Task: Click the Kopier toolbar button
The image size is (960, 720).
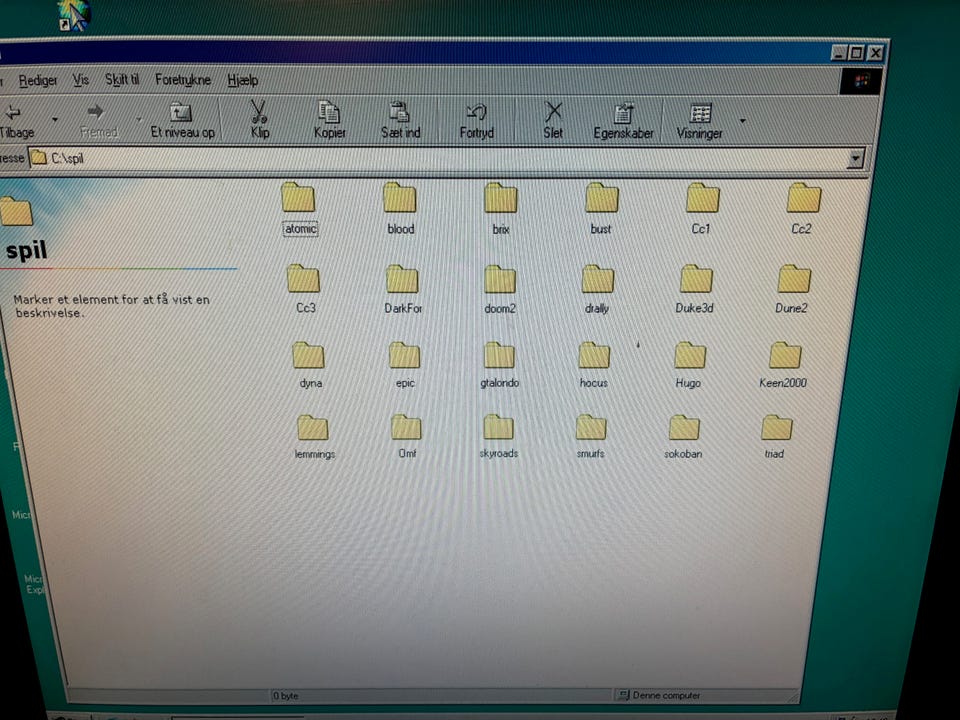Action: pyautogui.click(x=329, y=120)
